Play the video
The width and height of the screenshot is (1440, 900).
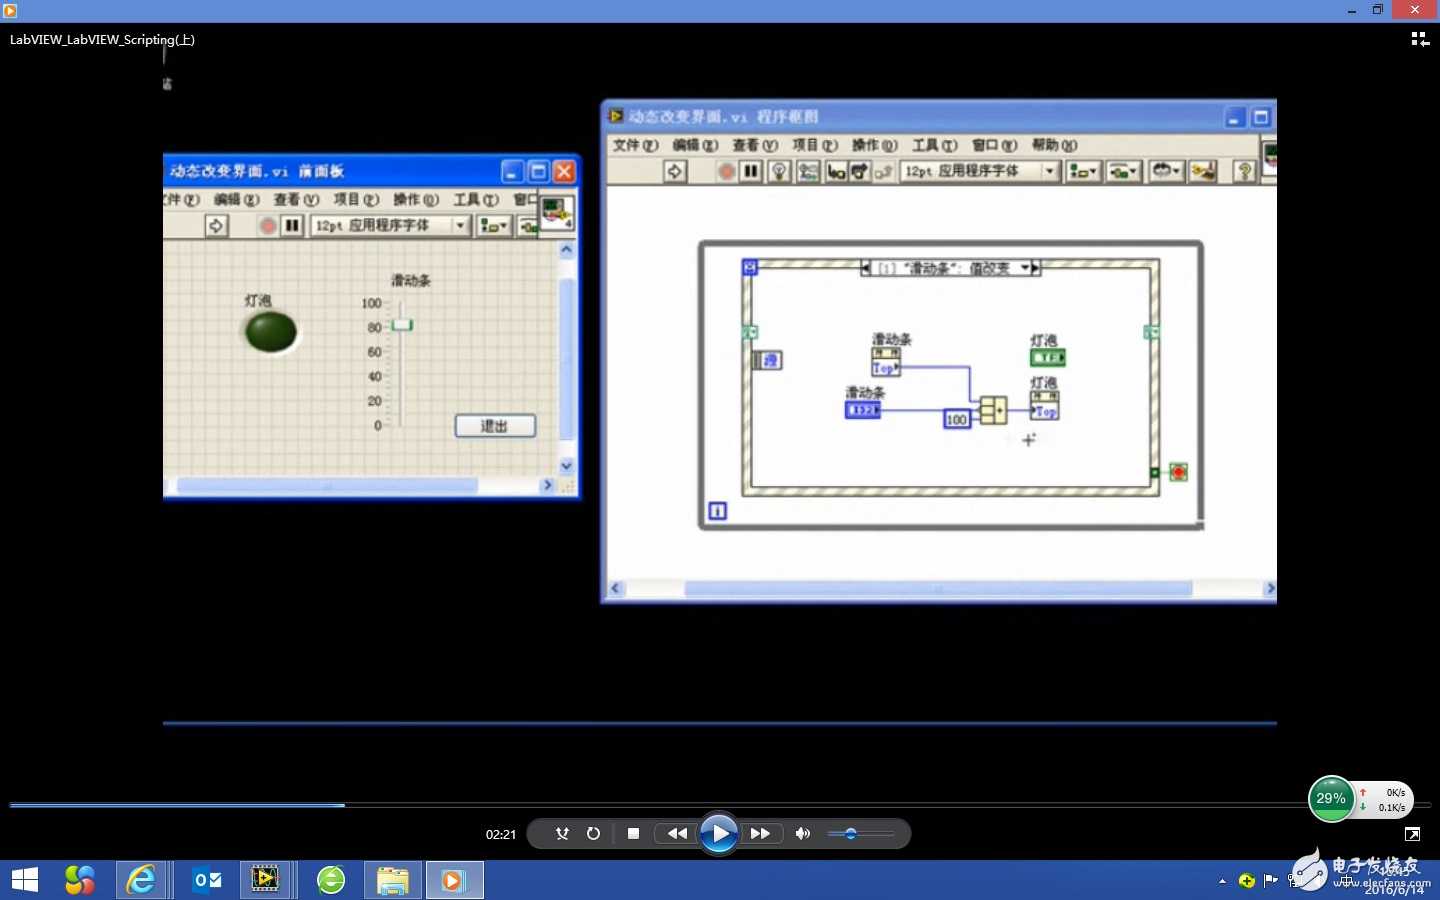tap(718, 833)
